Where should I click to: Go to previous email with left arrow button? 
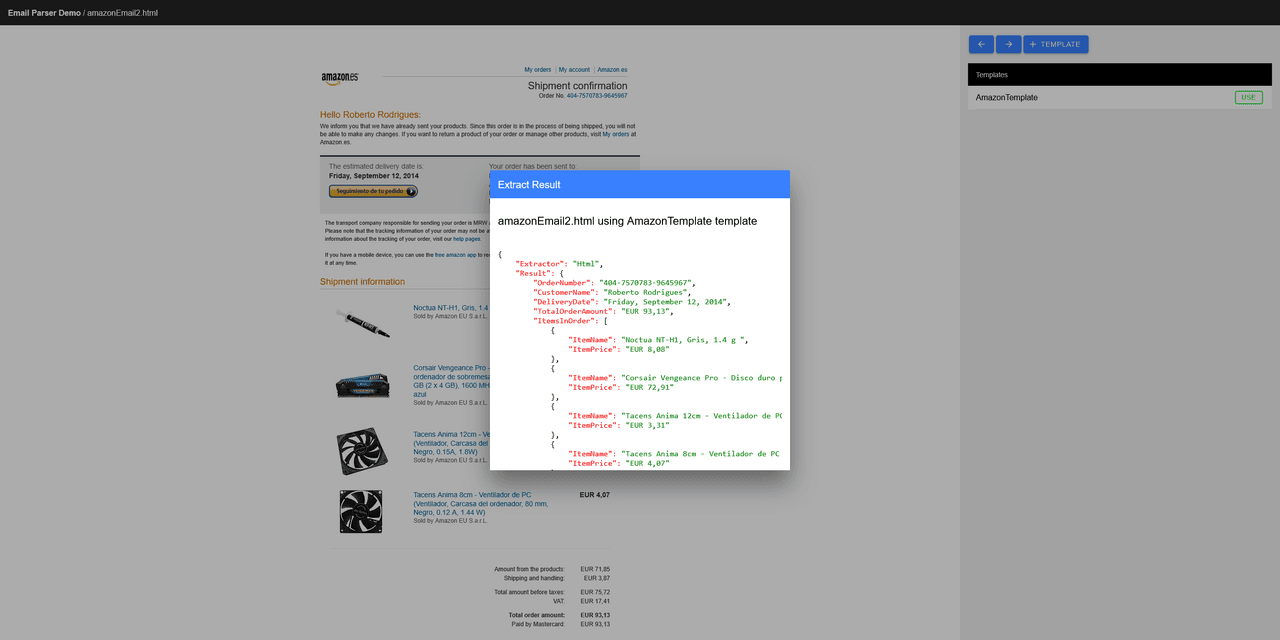point(981,44)
